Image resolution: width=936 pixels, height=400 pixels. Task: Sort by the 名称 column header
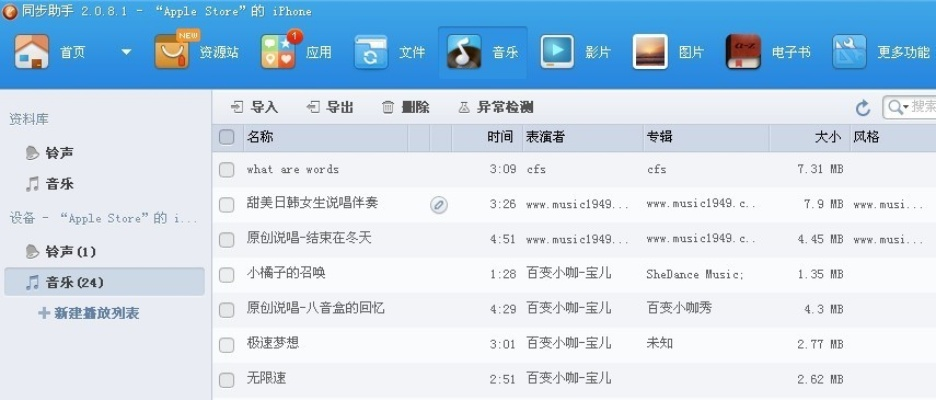325,137
